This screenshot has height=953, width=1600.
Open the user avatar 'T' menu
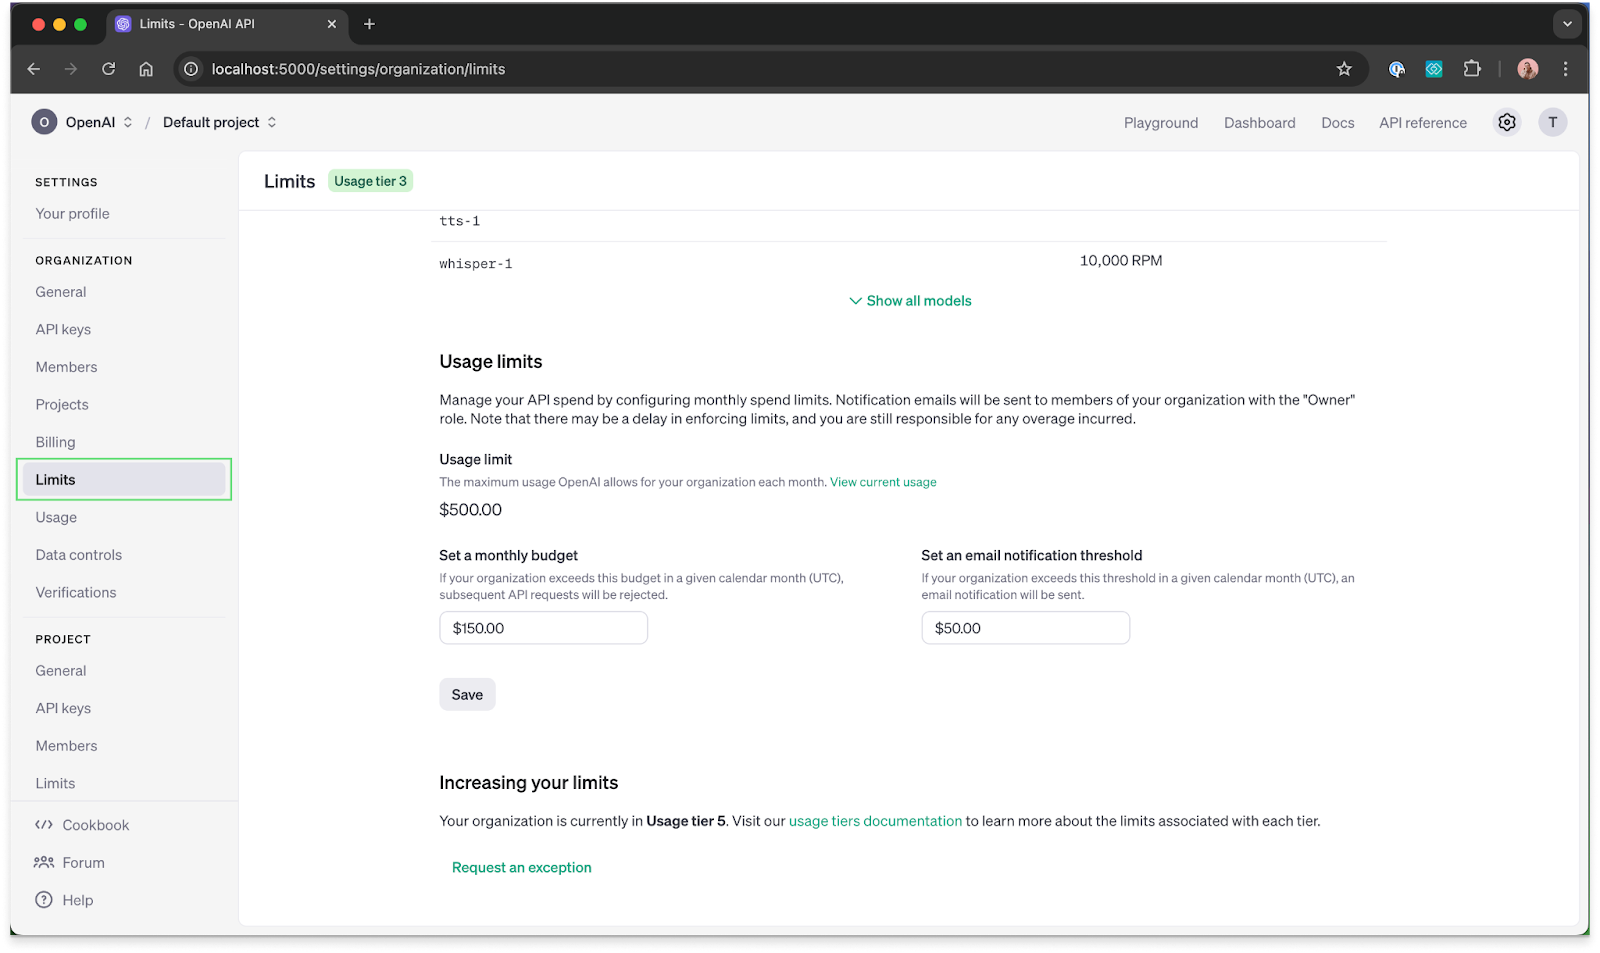coord(1552,122)
